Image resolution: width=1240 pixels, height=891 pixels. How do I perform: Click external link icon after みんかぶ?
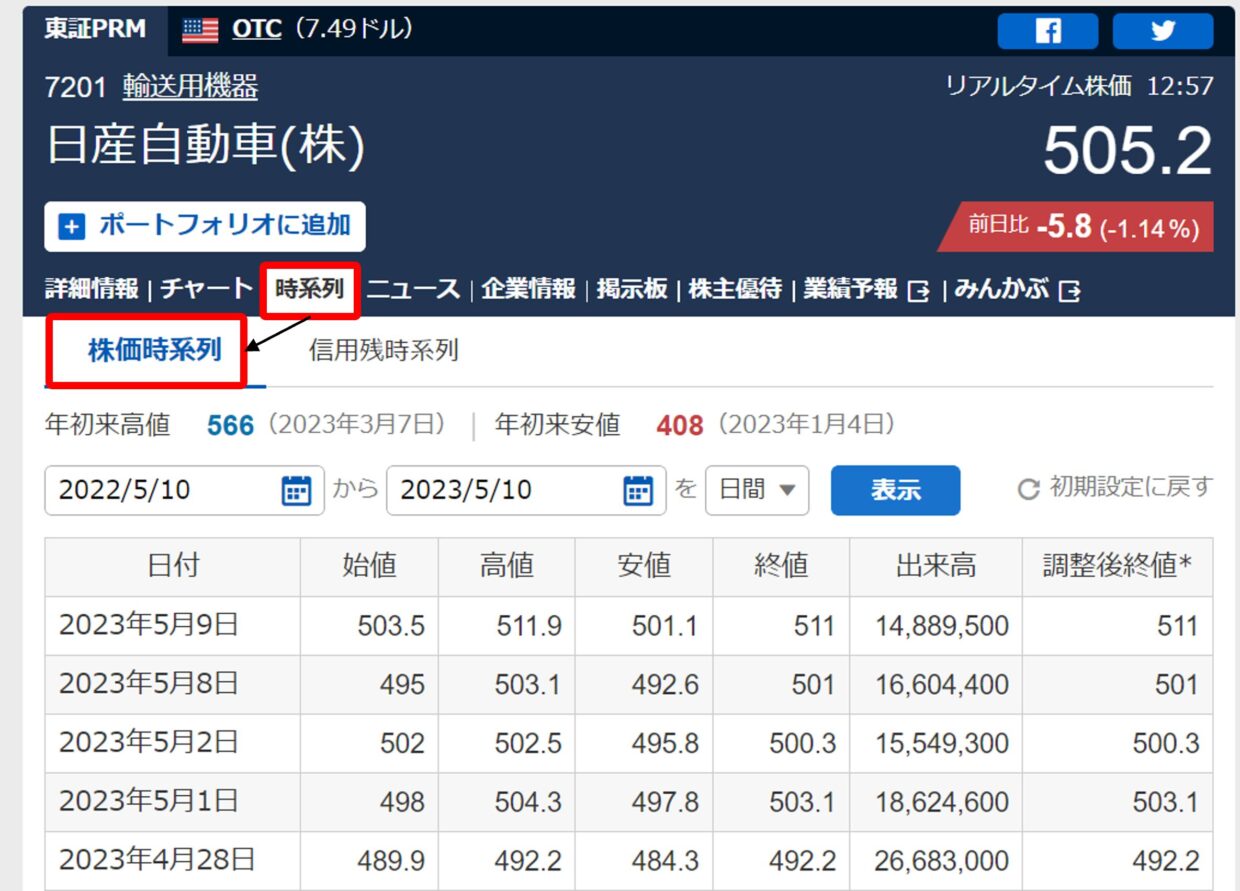click(1069, 291)
